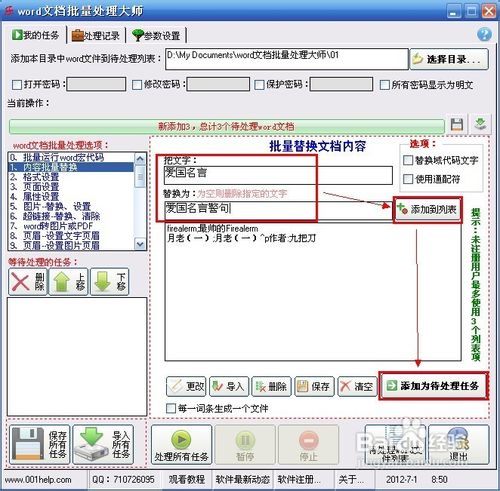Select 7. word转图片或PDF option

[x=71, y=226]
